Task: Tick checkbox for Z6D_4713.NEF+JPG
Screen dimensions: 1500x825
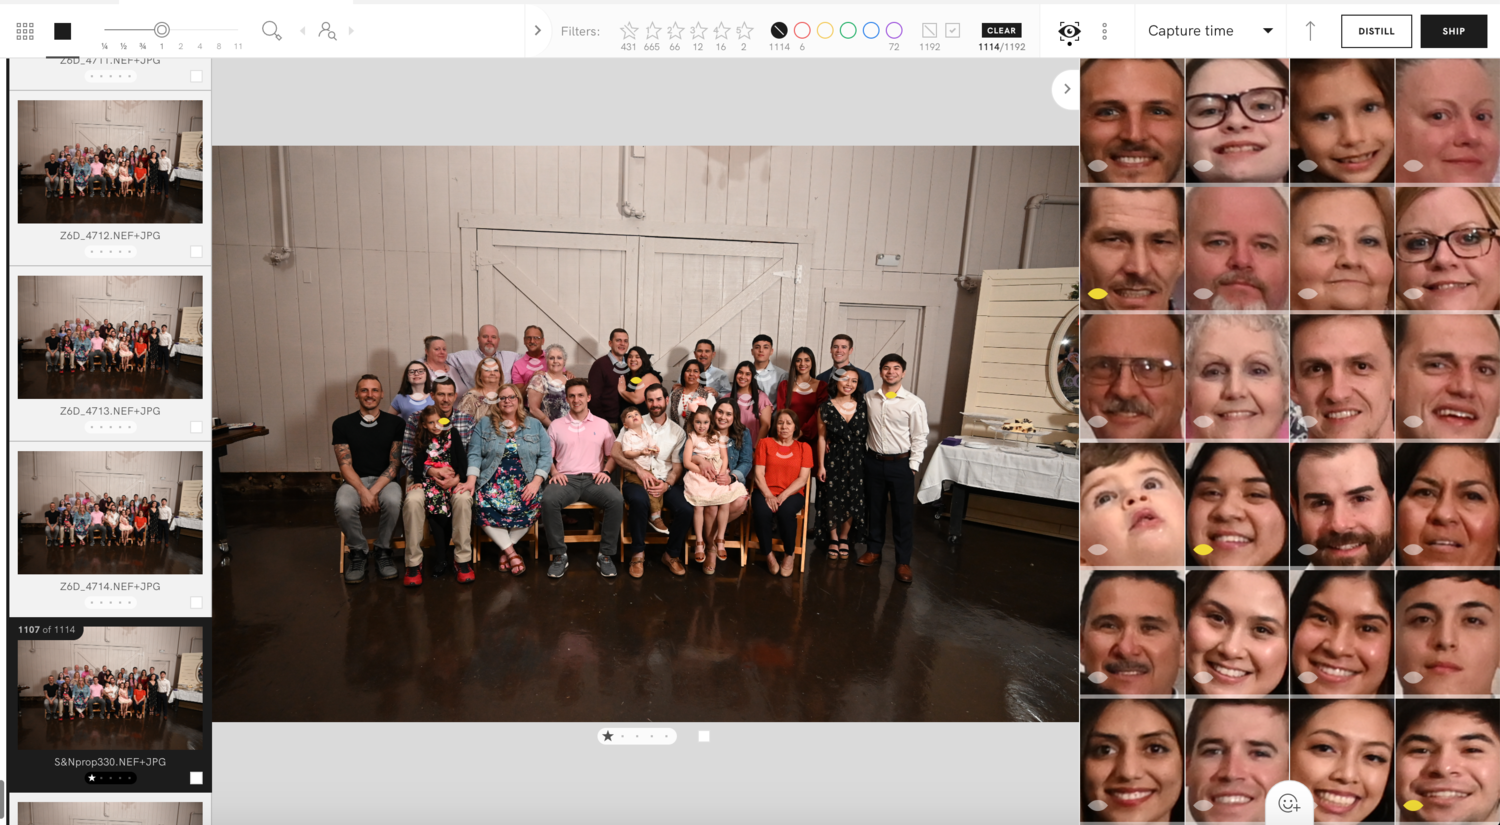Action: (x=196, y=427)
